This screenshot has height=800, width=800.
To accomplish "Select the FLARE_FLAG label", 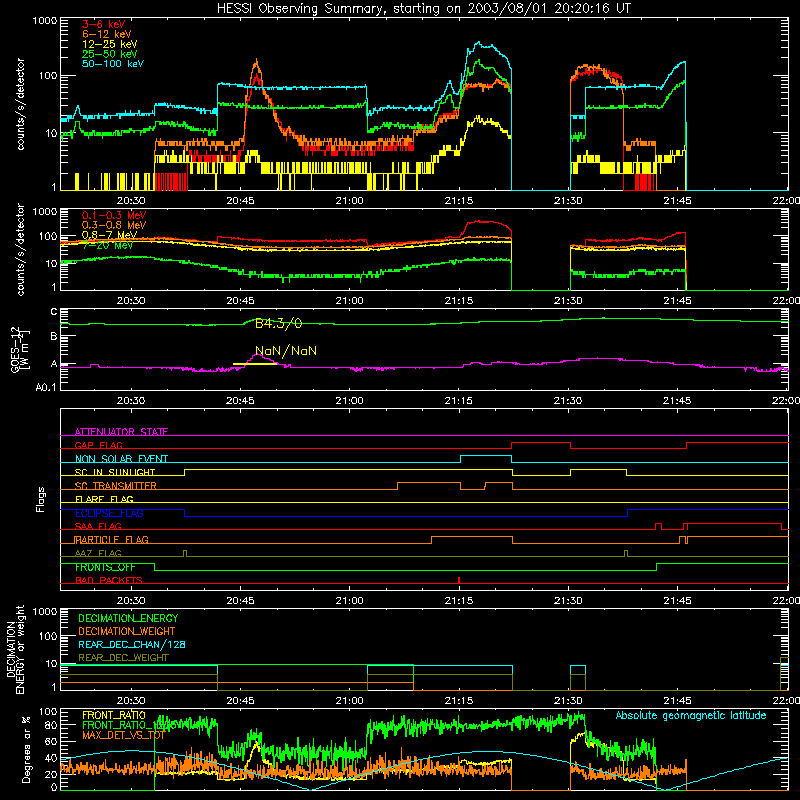I will click(104, 499).
